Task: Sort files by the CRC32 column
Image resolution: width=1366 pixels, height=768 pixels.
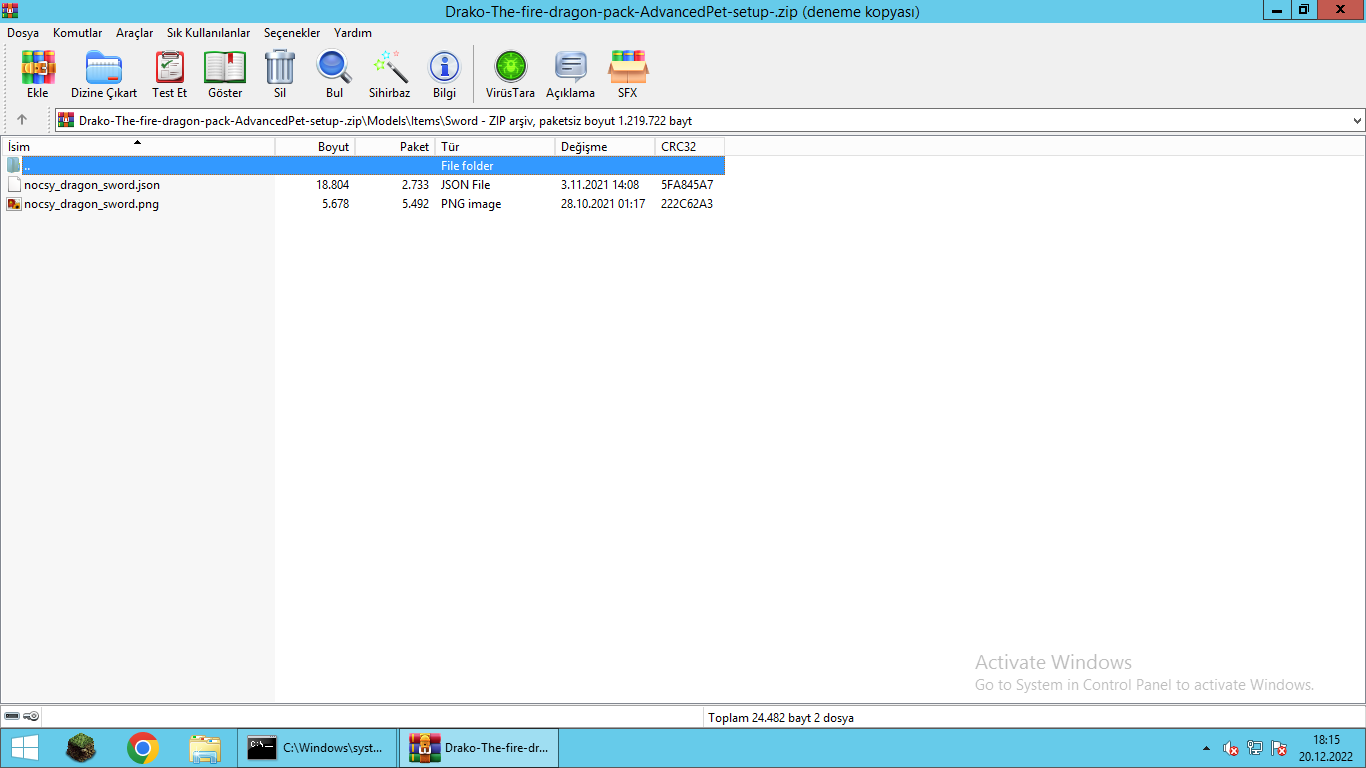Action: coord(690,147)
